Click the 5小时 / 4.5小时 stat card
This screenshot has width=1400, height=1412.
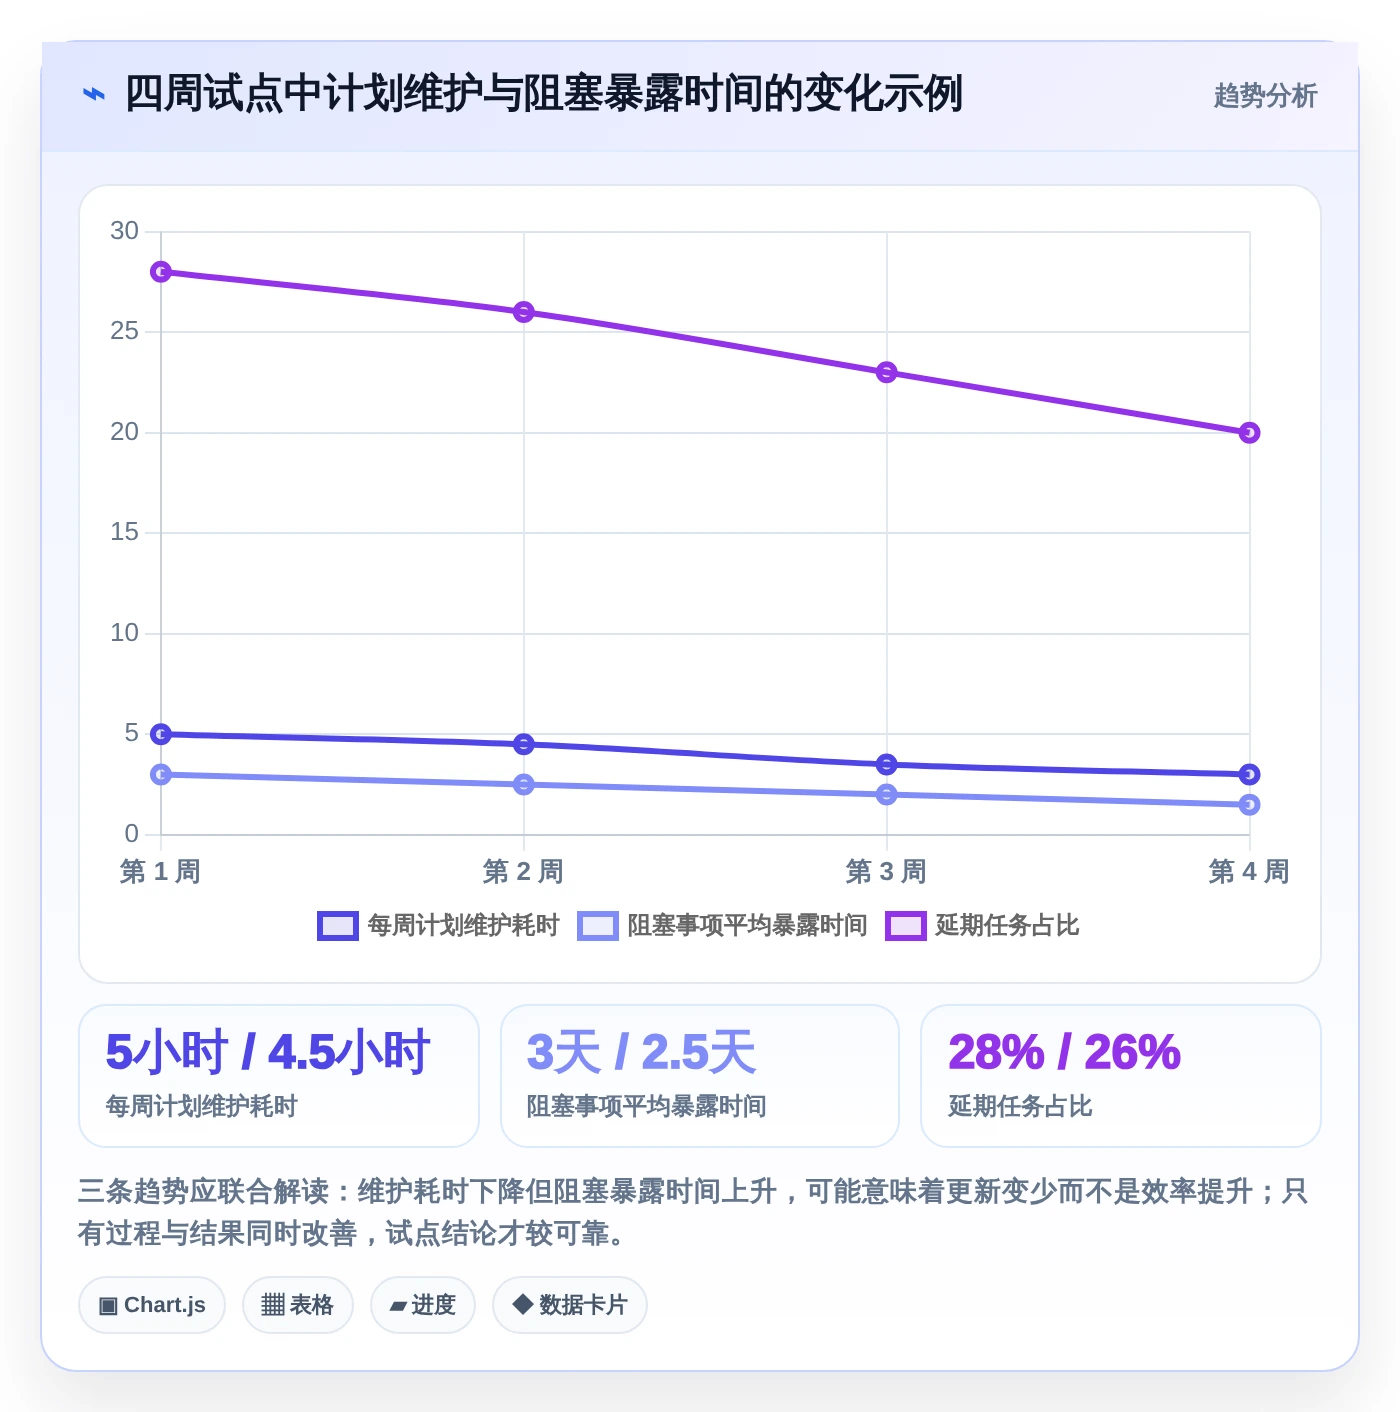[279, 1076]
